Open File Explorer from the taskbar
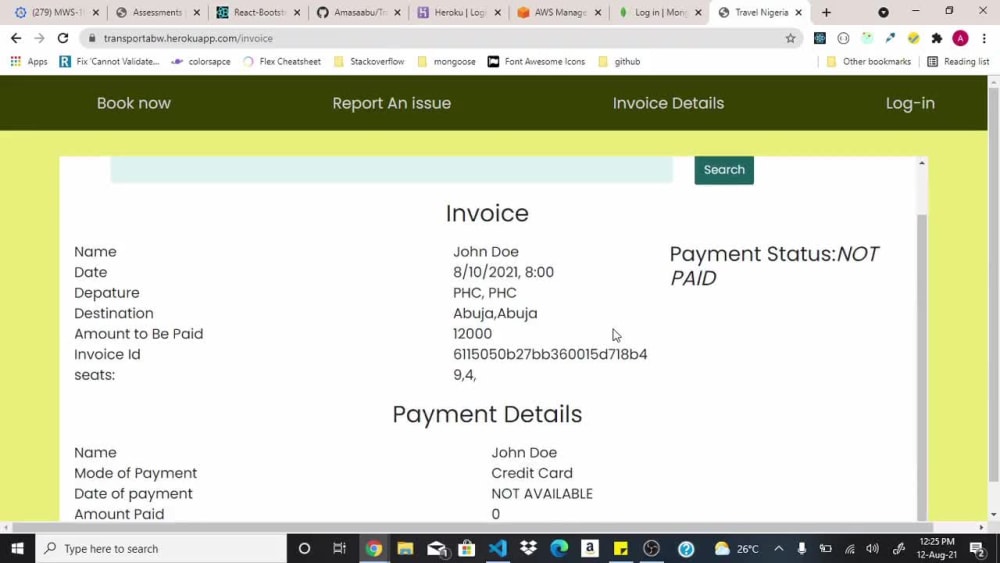Viewport: 1000px width, 563px height. 405,548
